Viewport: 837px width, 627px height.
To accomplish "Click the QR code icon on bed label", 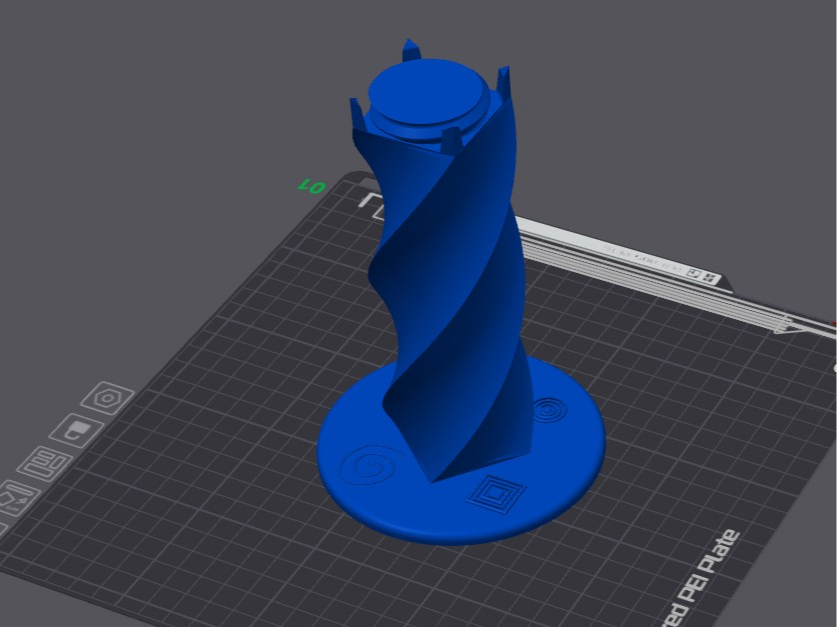I will (x=710, y=277).
